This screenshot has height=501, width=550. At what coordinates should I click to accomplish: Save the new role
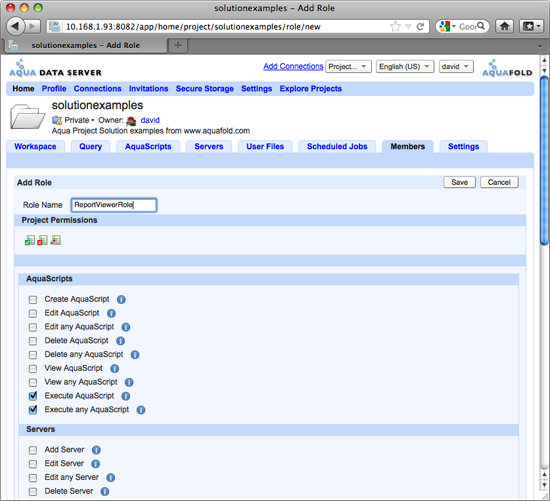(460, 182)
